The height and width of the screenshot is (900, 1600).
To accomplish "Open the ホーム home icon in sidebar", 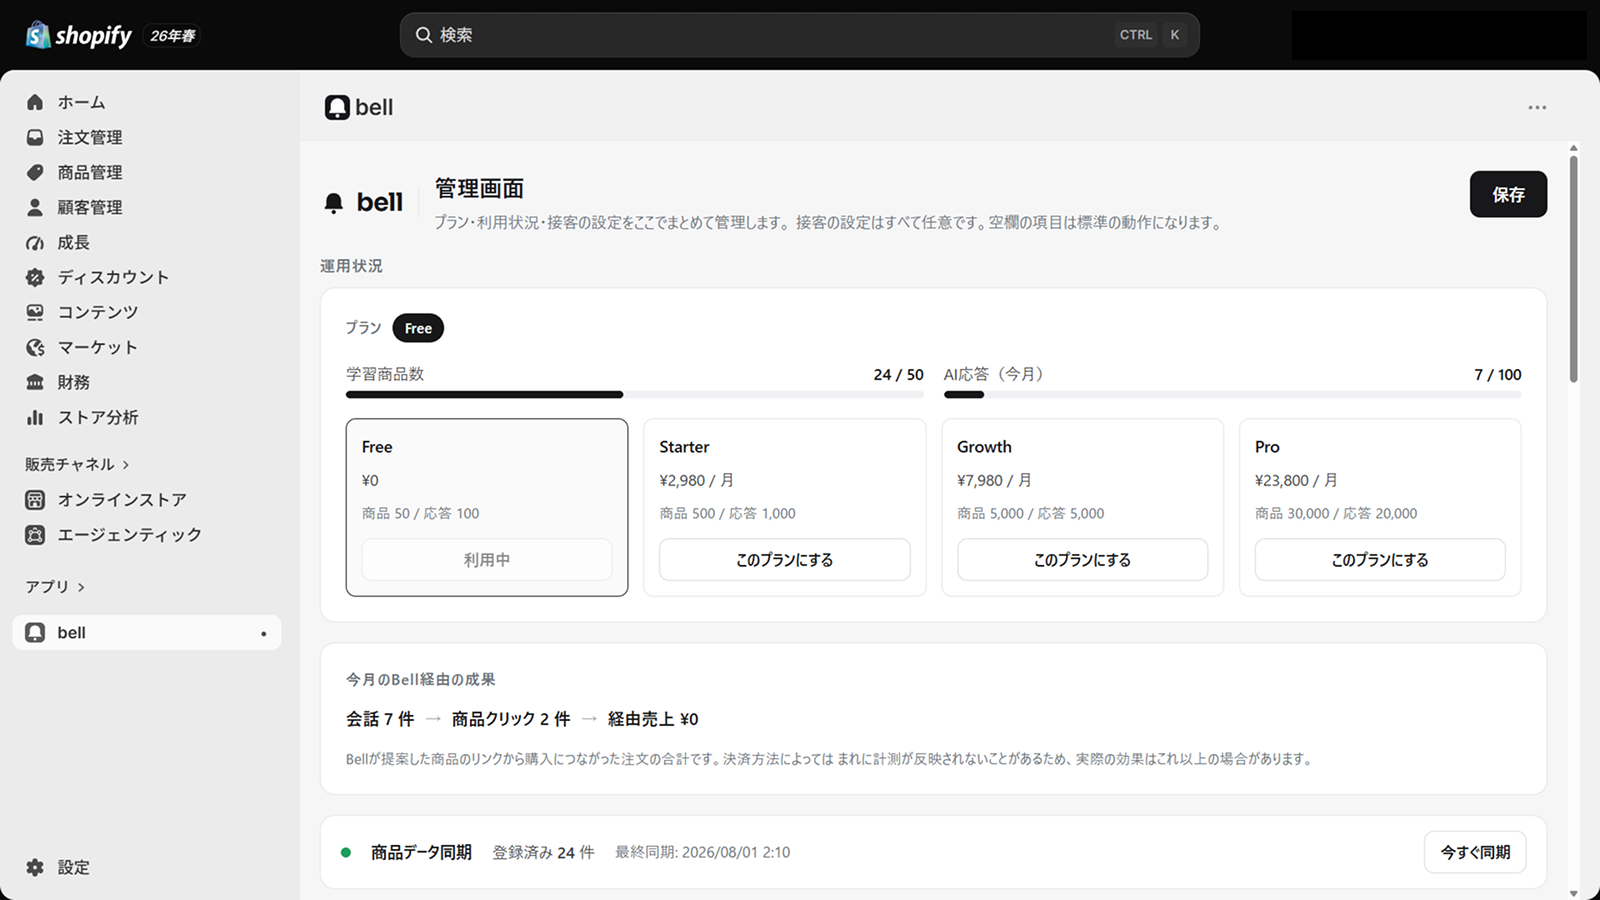I will pos(35,102).
